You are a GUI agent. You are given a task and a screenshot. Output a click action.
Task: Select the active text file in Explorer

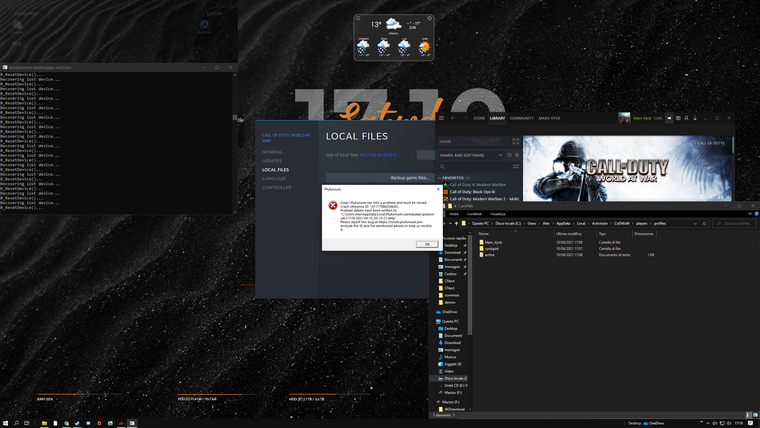pos(489,254)
